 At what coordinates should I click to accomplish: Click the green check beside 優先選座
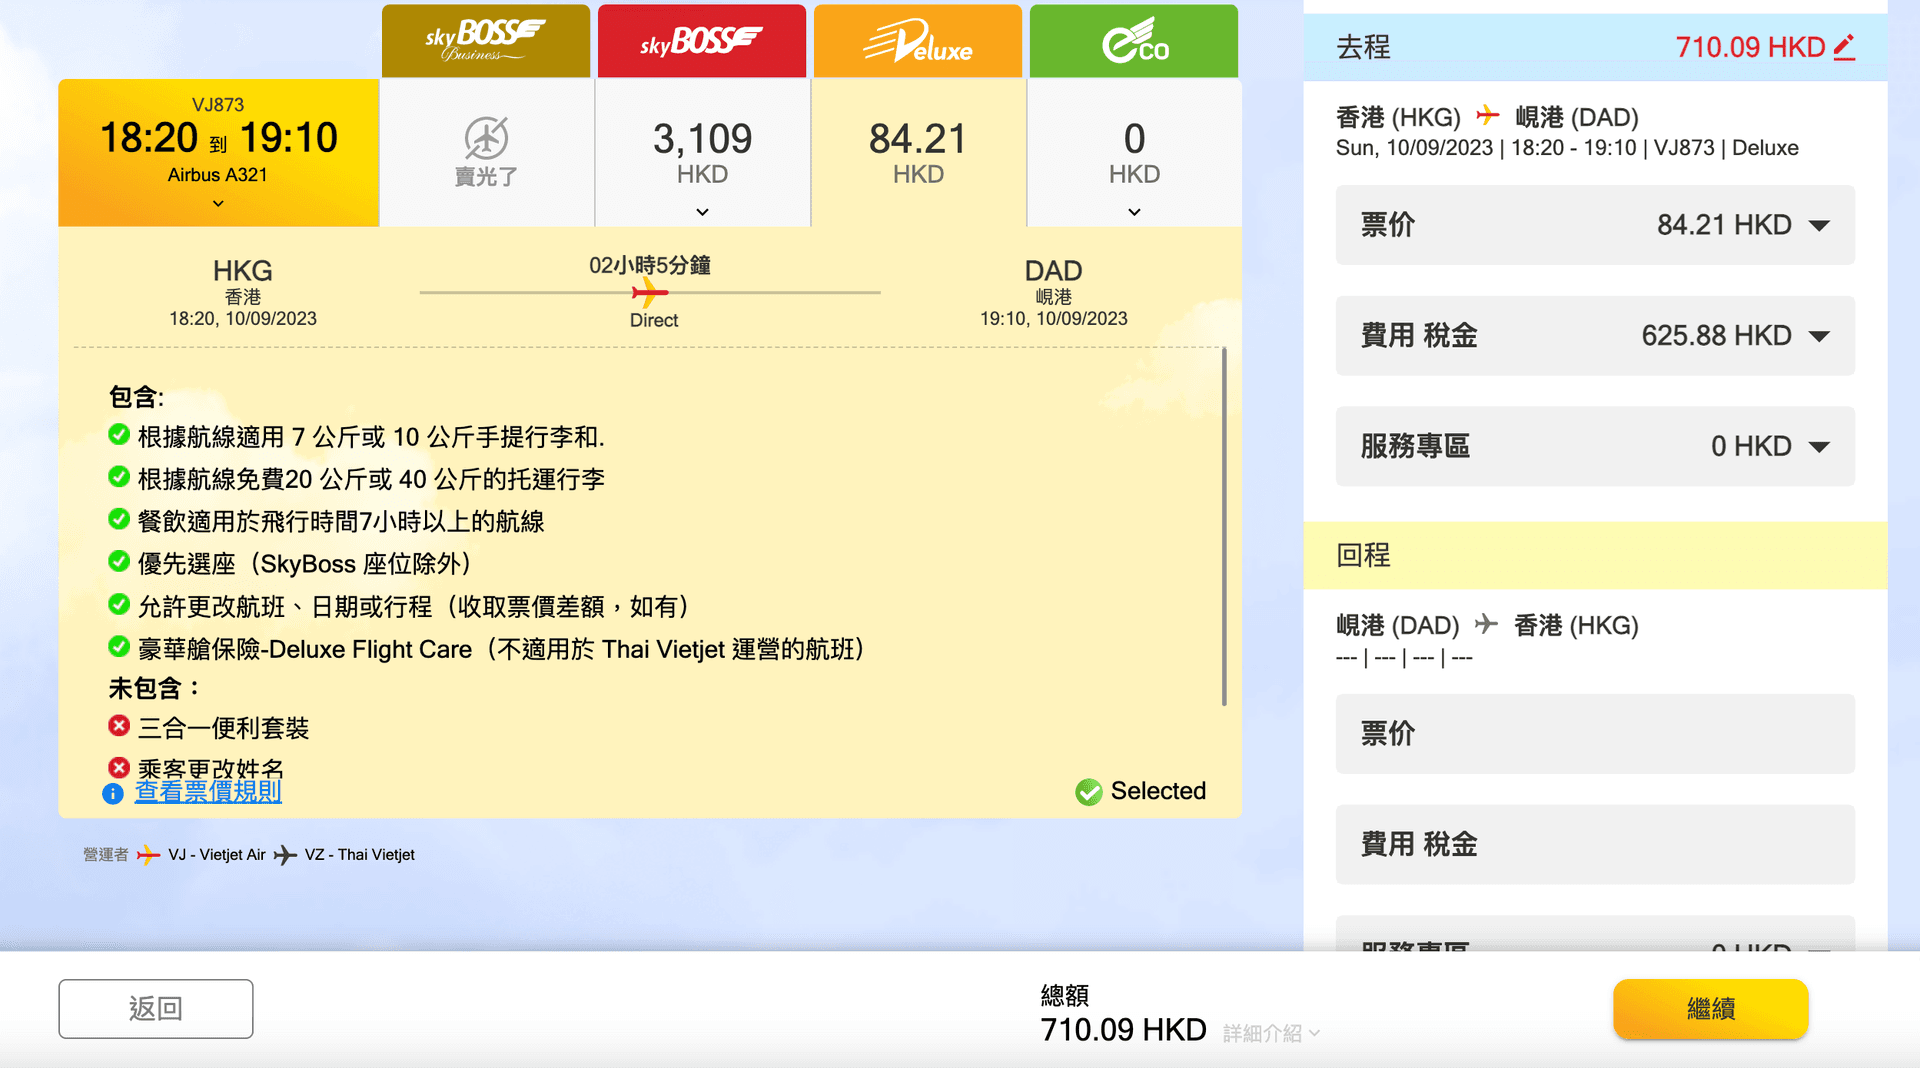click(x=119, y=561)
